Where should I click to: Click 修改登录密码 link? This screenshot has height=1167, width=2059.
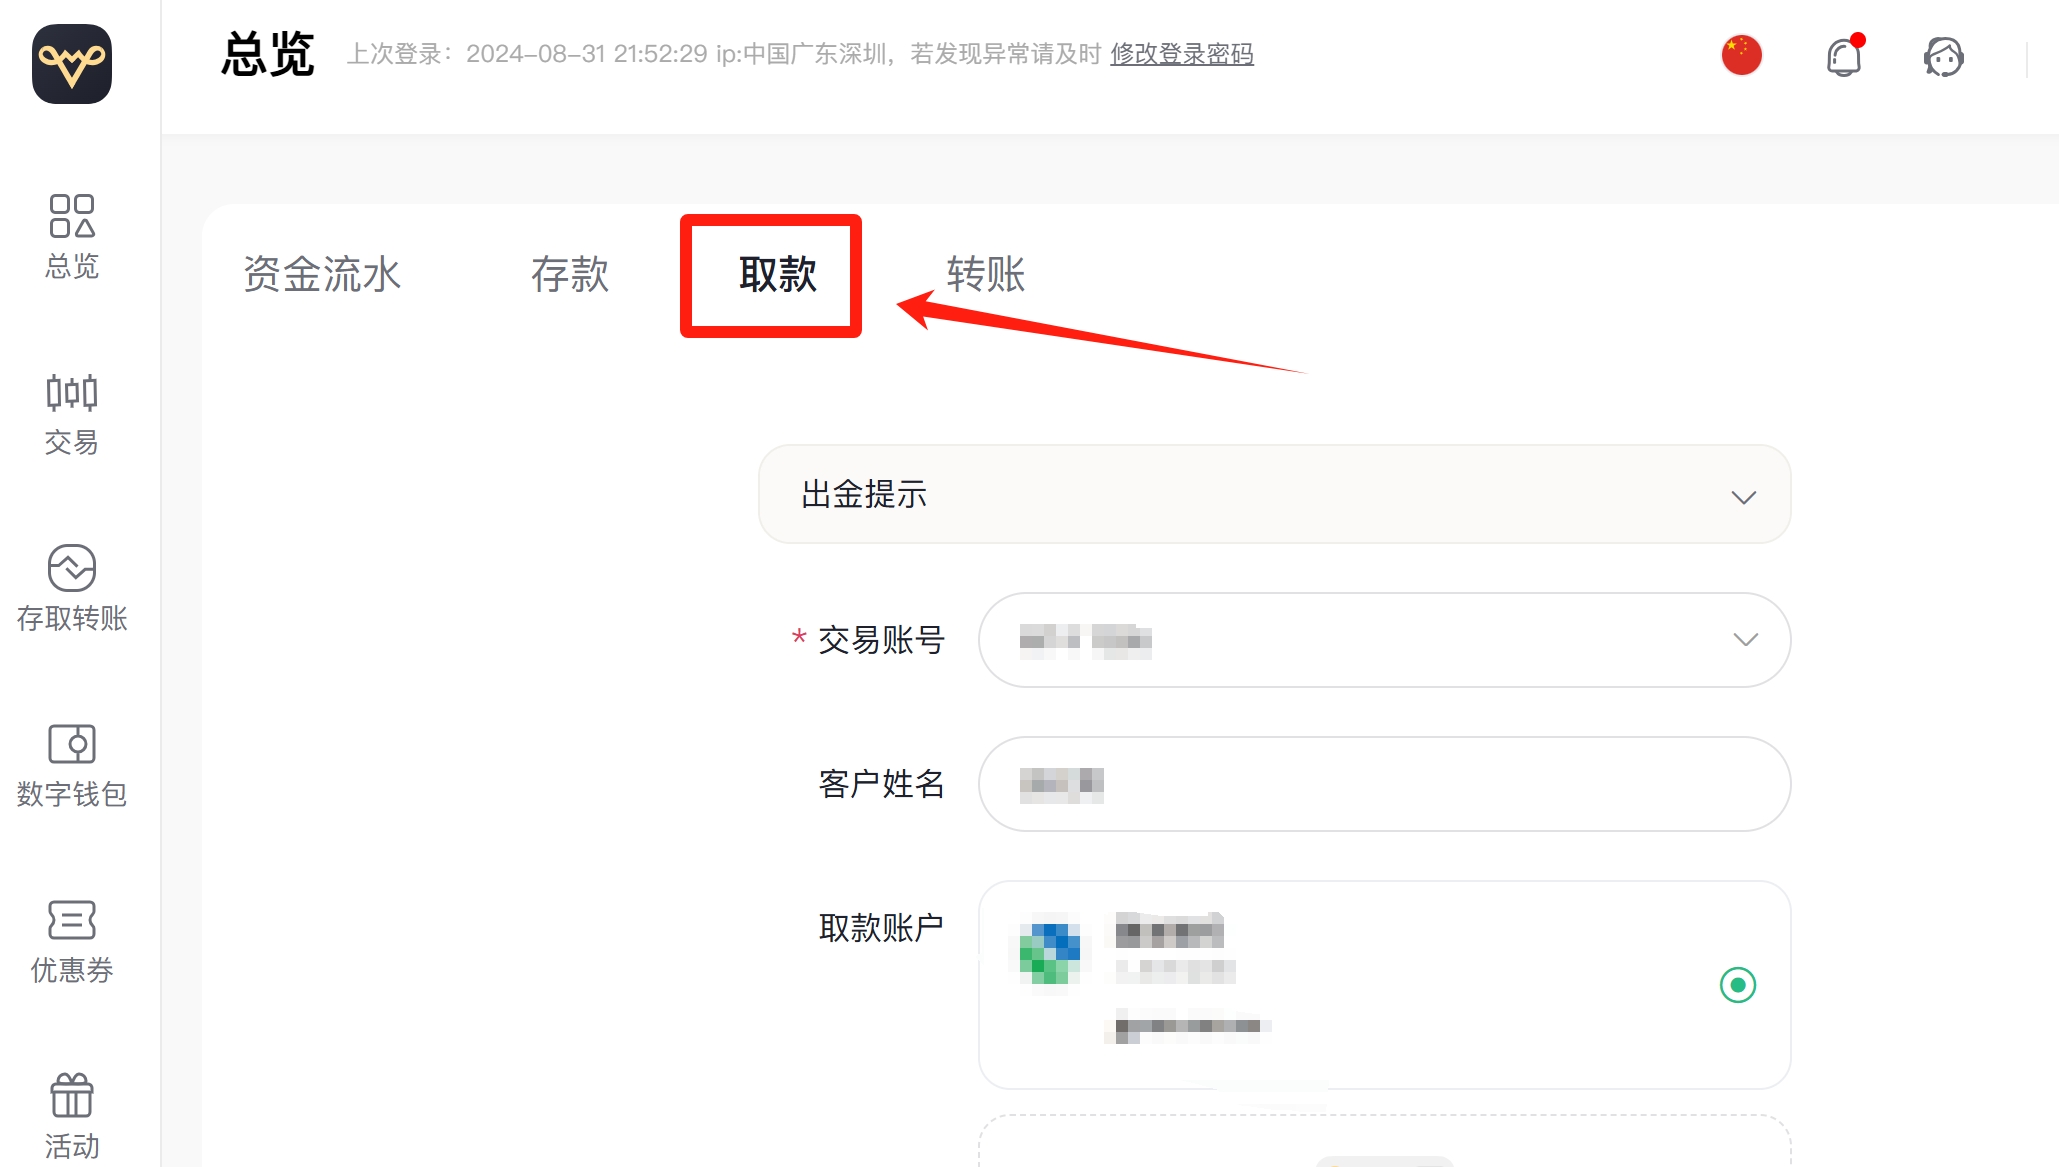point(1182,54)
